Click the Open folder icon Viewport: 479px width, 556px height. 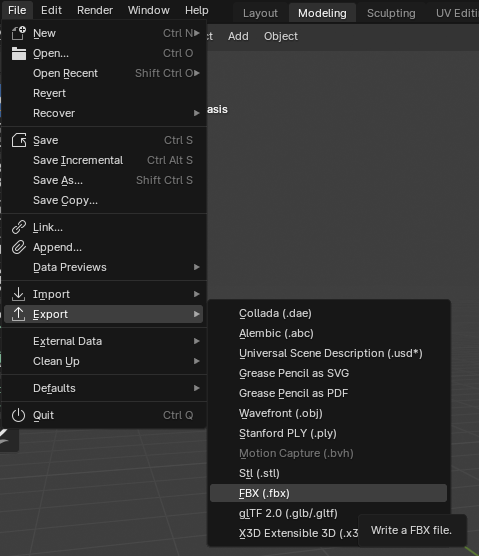18,54
